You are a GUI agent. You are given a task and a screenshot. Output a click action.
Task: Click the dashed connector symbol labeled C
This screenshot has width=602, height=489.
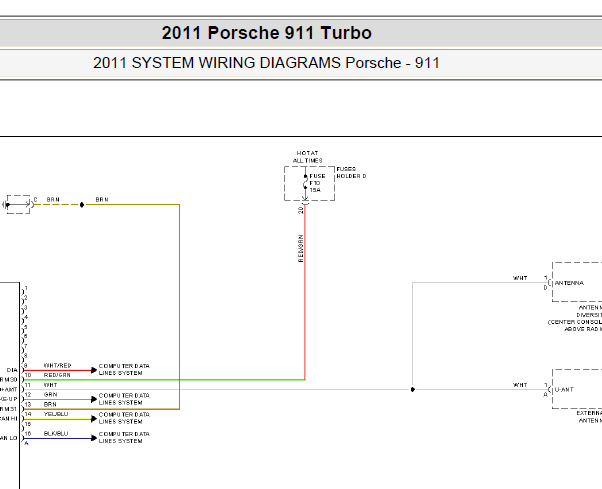pos(18,205)
